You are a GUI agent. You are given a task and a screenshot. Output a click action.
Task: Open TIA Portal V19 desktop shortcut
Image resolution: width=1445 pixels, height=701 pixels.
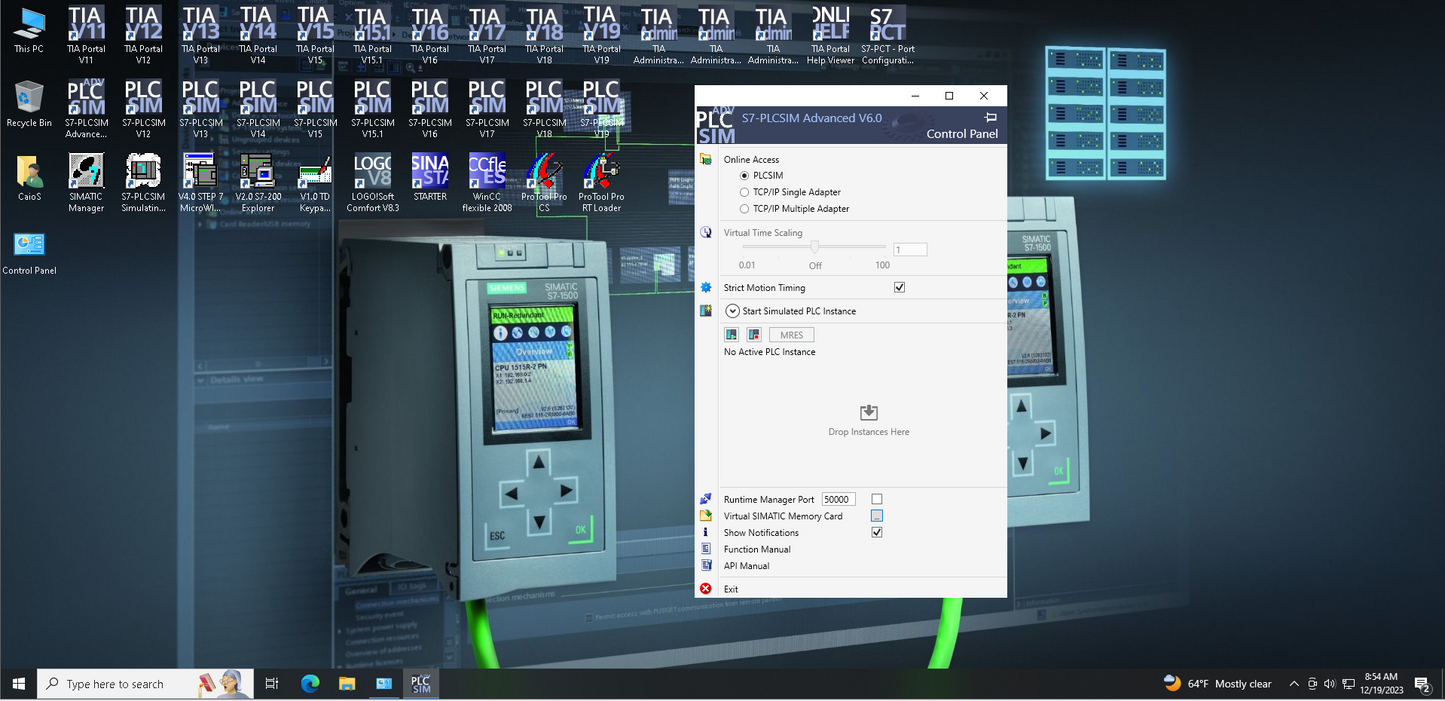coord(601,34)
